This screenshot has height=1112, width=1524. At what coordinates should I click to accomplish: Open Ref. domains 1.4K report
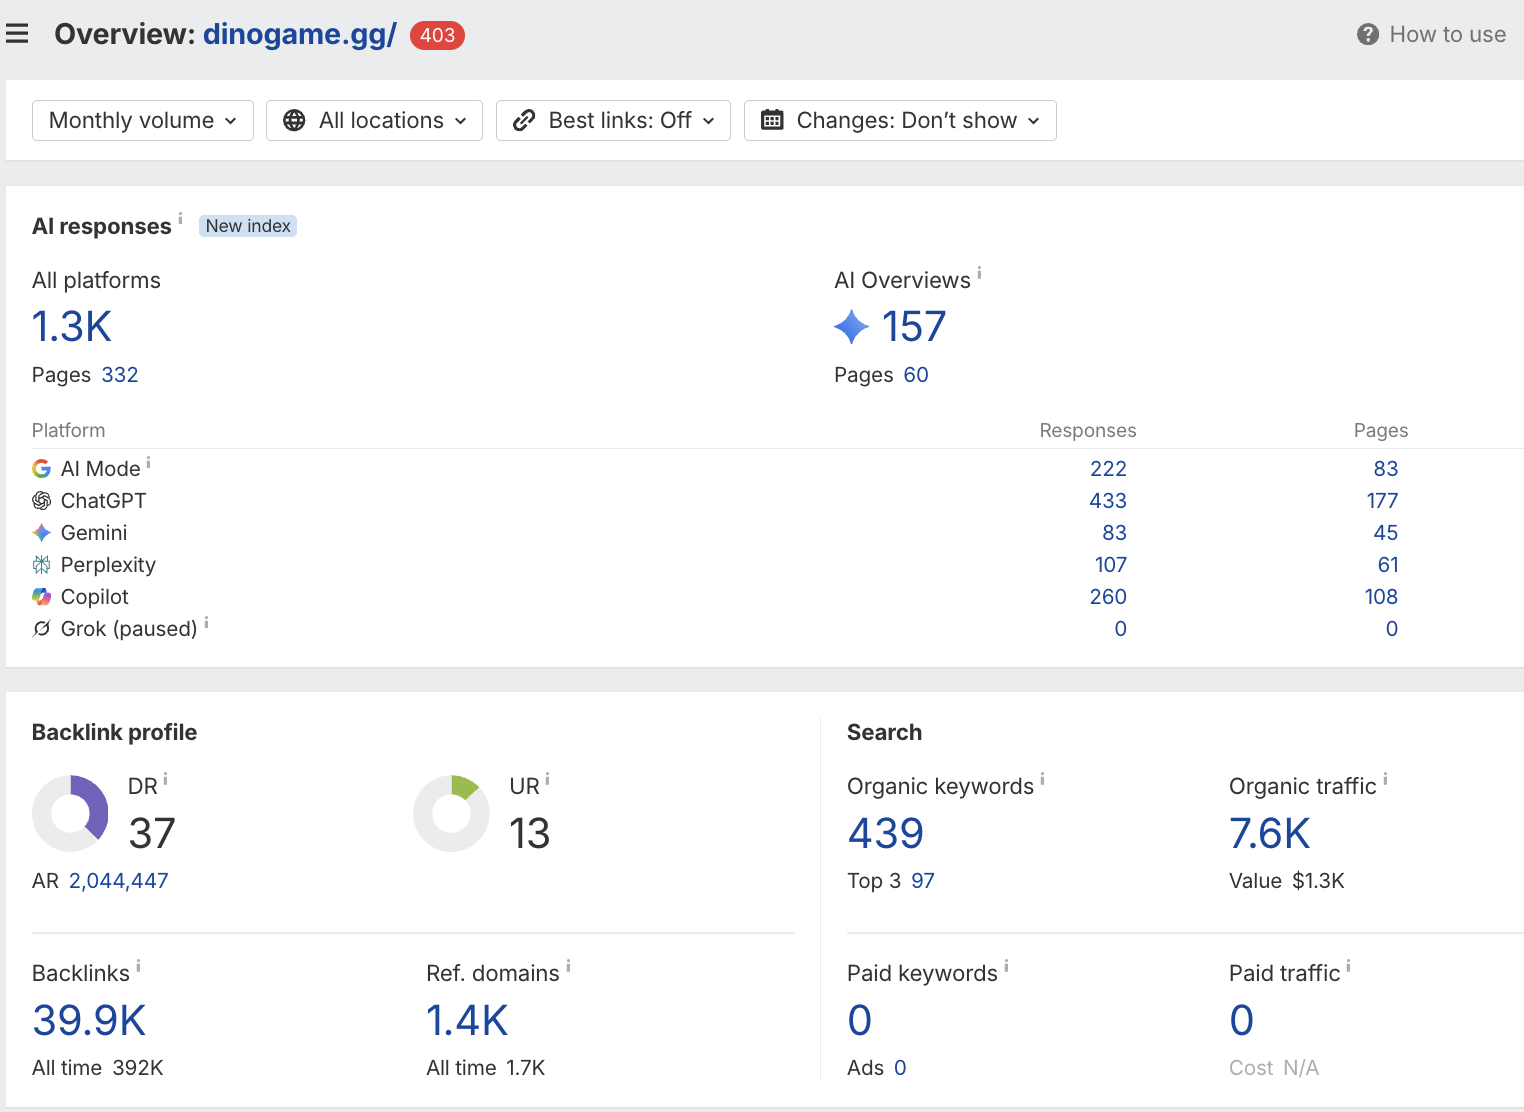(x=467, y=1021)
